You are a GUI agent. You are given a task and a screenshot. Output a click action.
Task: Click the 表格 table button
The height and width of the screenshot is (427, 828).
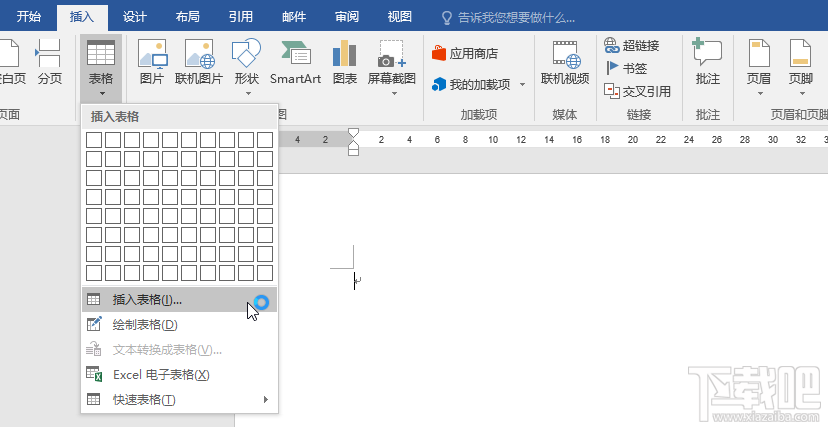click(x=101, y=68)
